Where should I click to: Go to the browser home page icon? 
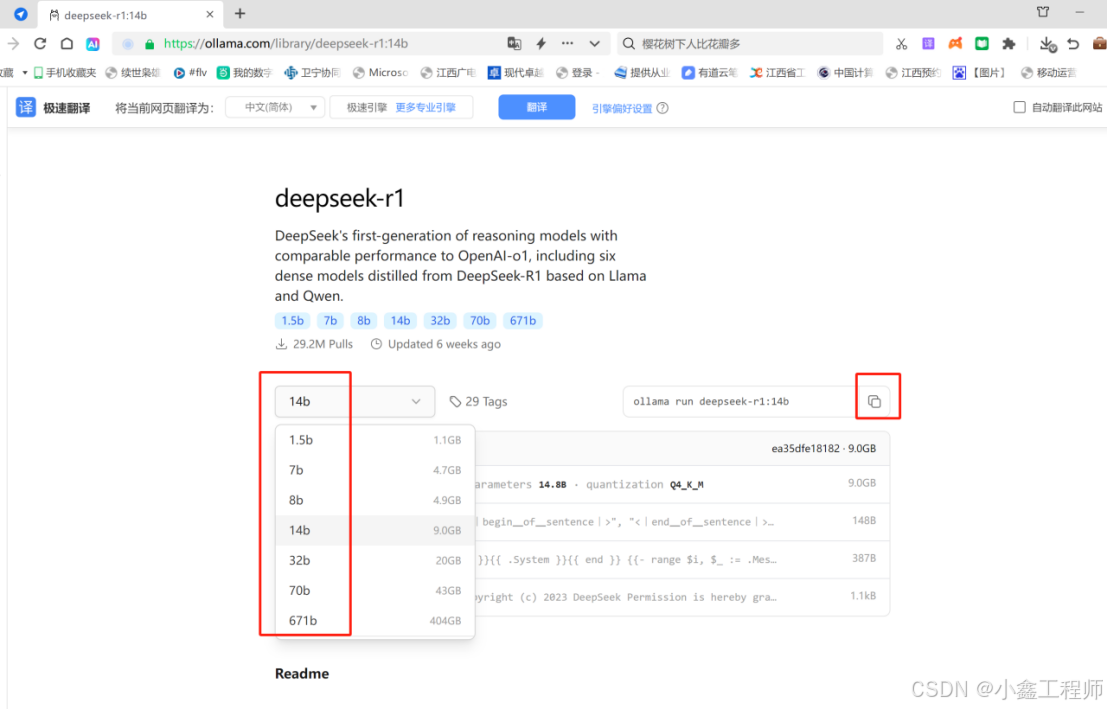click(x=66, y=44)
